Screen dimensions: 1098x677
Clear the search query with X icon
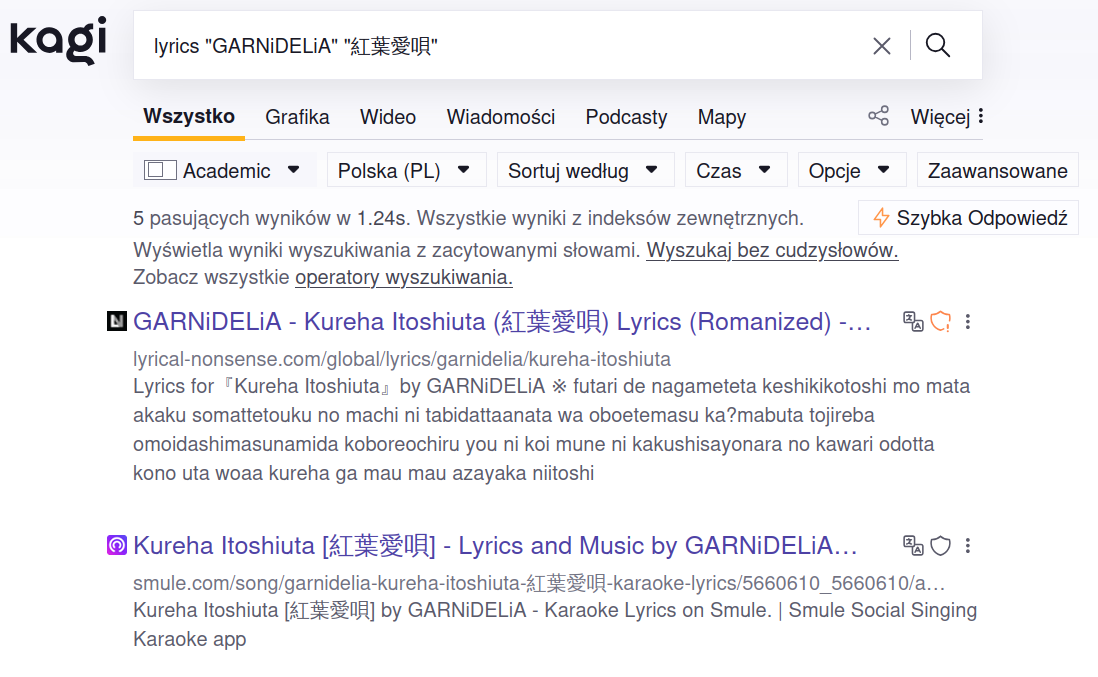(881, 46)
